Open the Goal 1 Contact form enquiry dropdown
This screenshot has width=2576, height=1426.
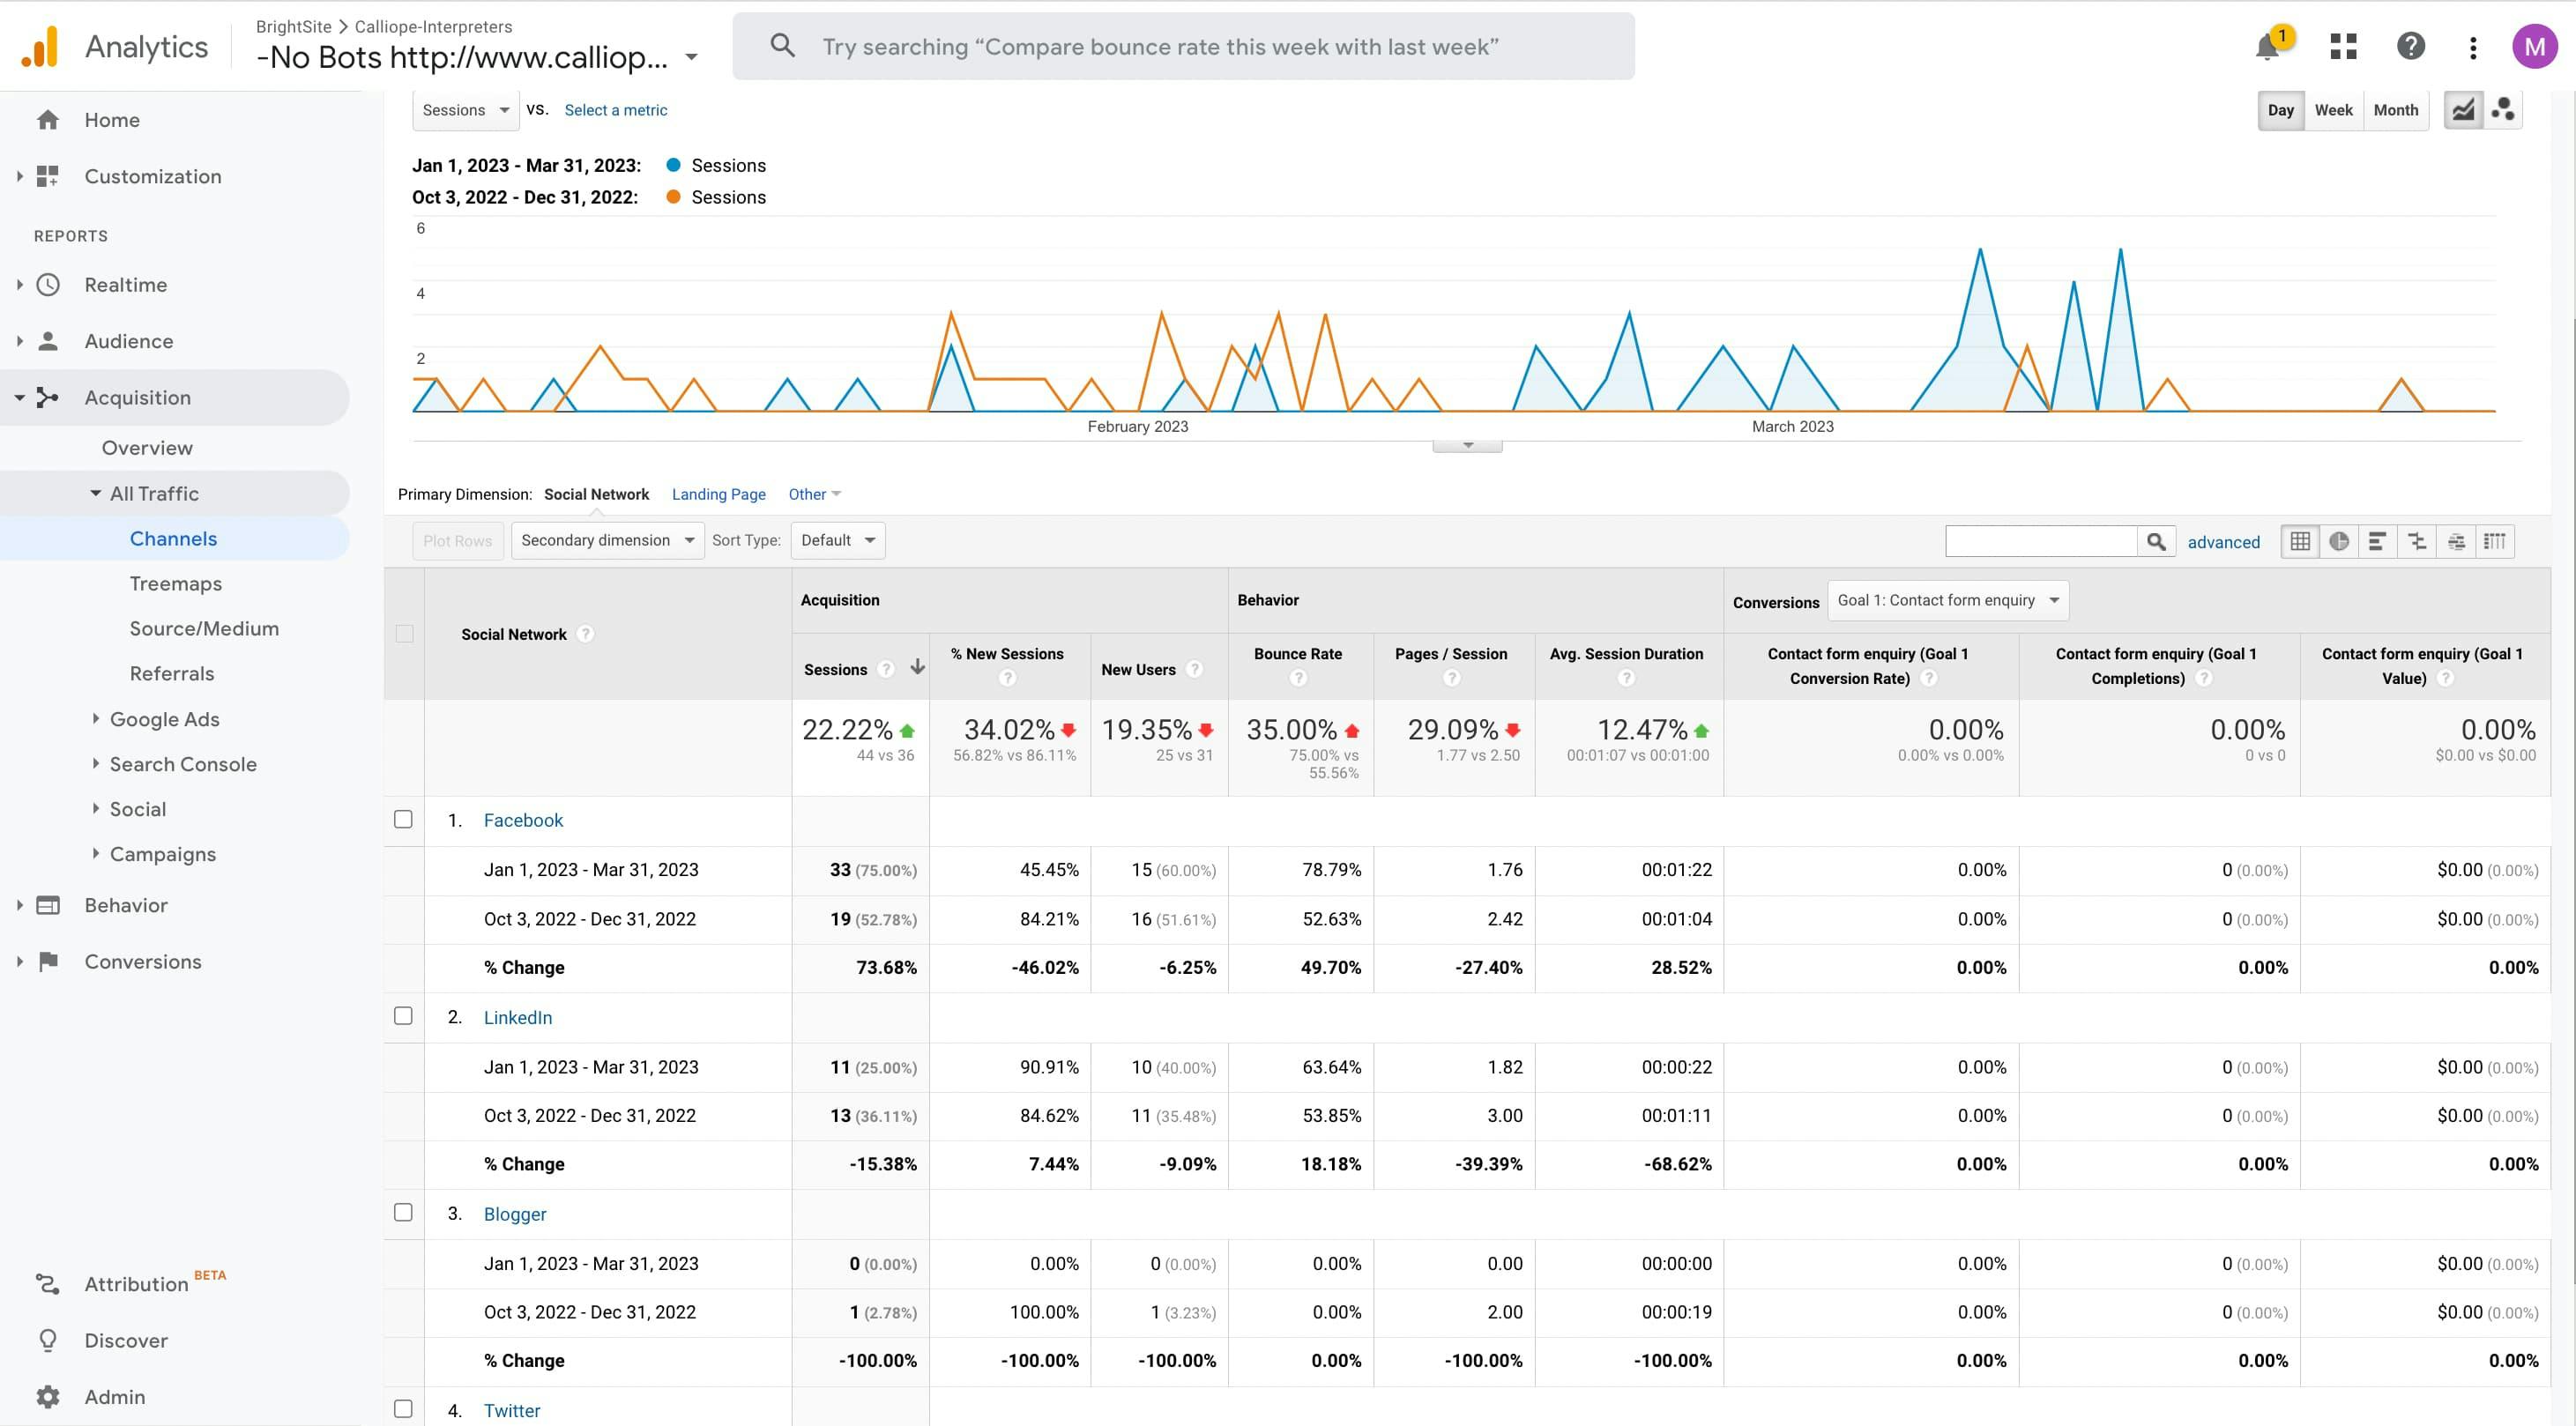(1947, 600)
